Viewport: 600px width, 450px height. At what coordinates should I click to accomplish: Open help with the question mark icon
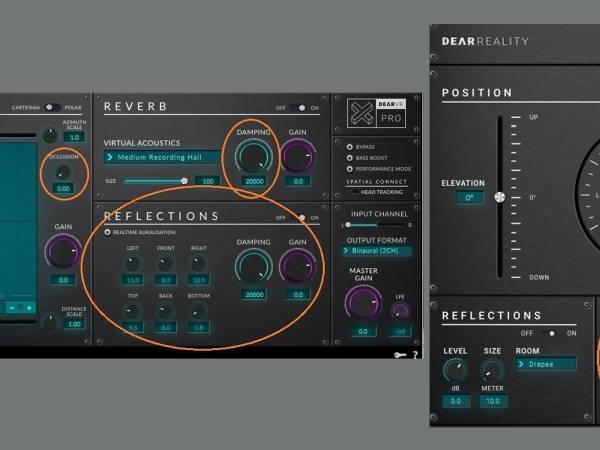(x=415, y=355)
